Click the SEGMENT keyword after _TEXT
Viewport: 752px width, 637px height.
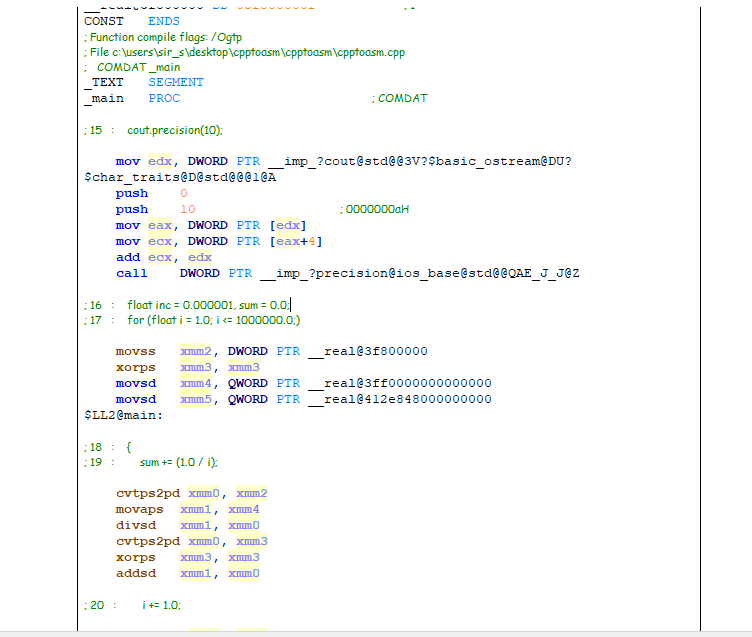[x=176, y=83]
